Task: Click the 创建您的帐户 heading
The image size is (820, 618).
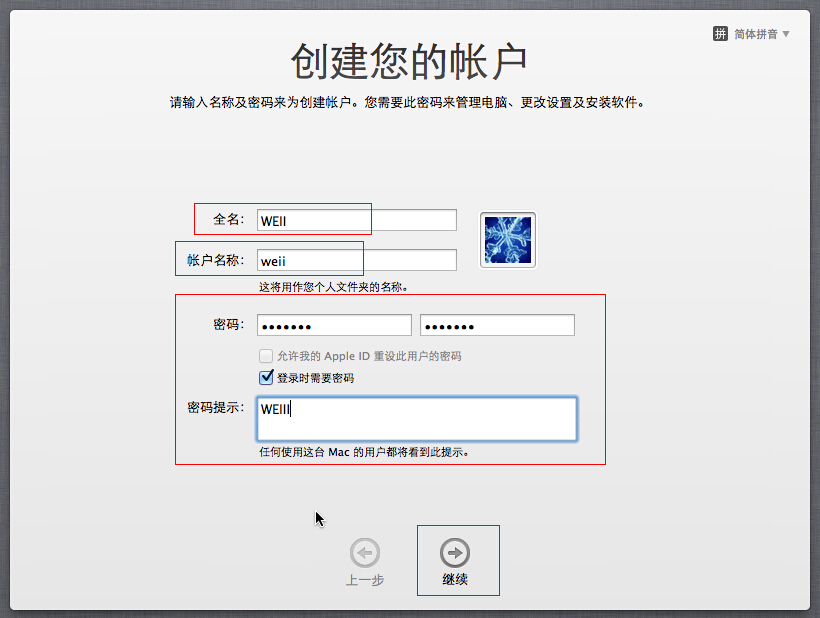Action: click(x=409, y=62)
